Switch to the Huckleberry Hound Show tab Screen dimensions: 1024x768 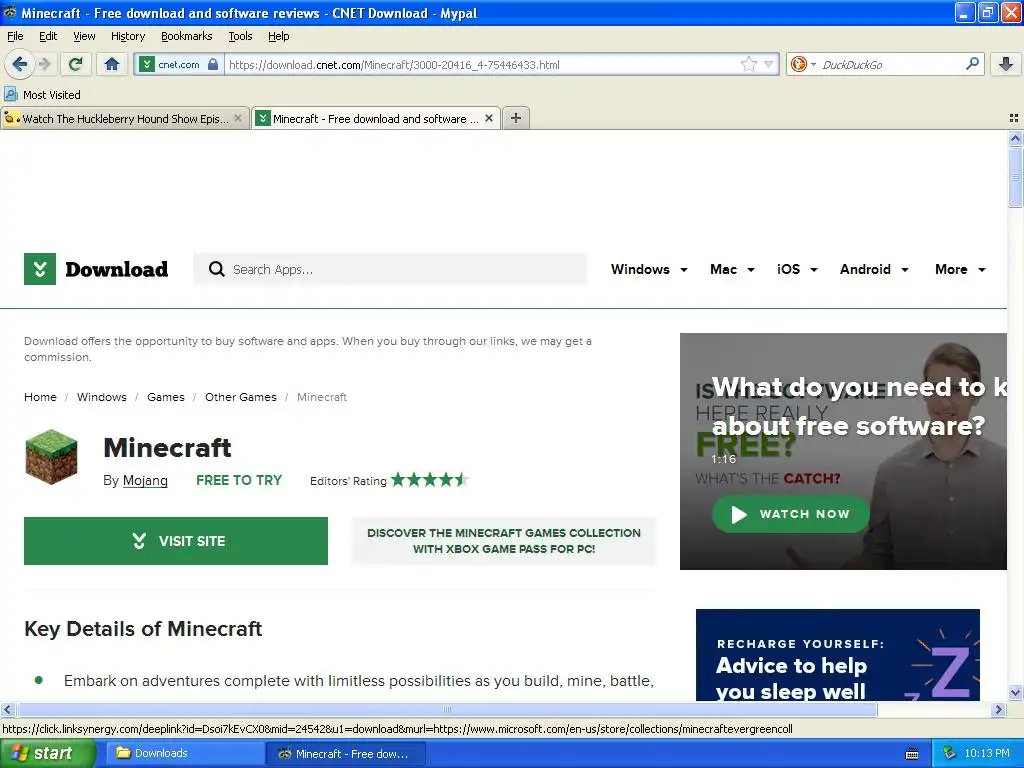(x=125, y=118)
